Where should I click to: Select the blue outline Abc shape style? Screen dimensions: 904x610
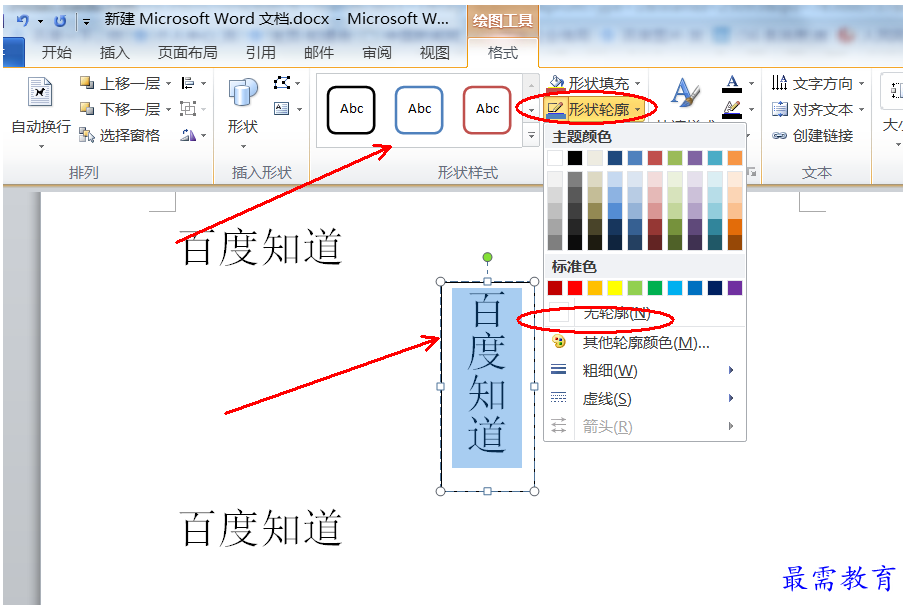coord(419,110)
